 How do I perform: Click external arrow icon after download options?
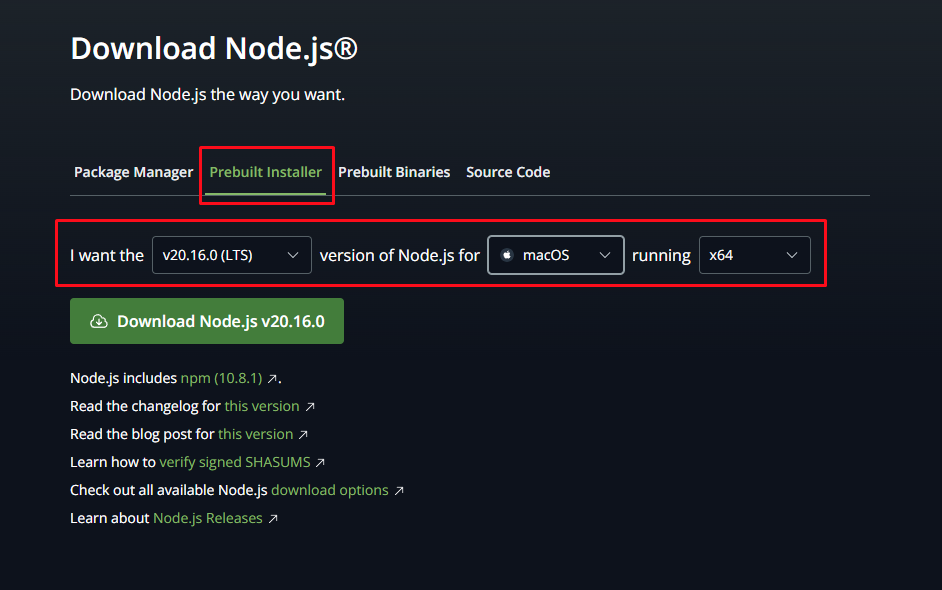click(399, 491)
